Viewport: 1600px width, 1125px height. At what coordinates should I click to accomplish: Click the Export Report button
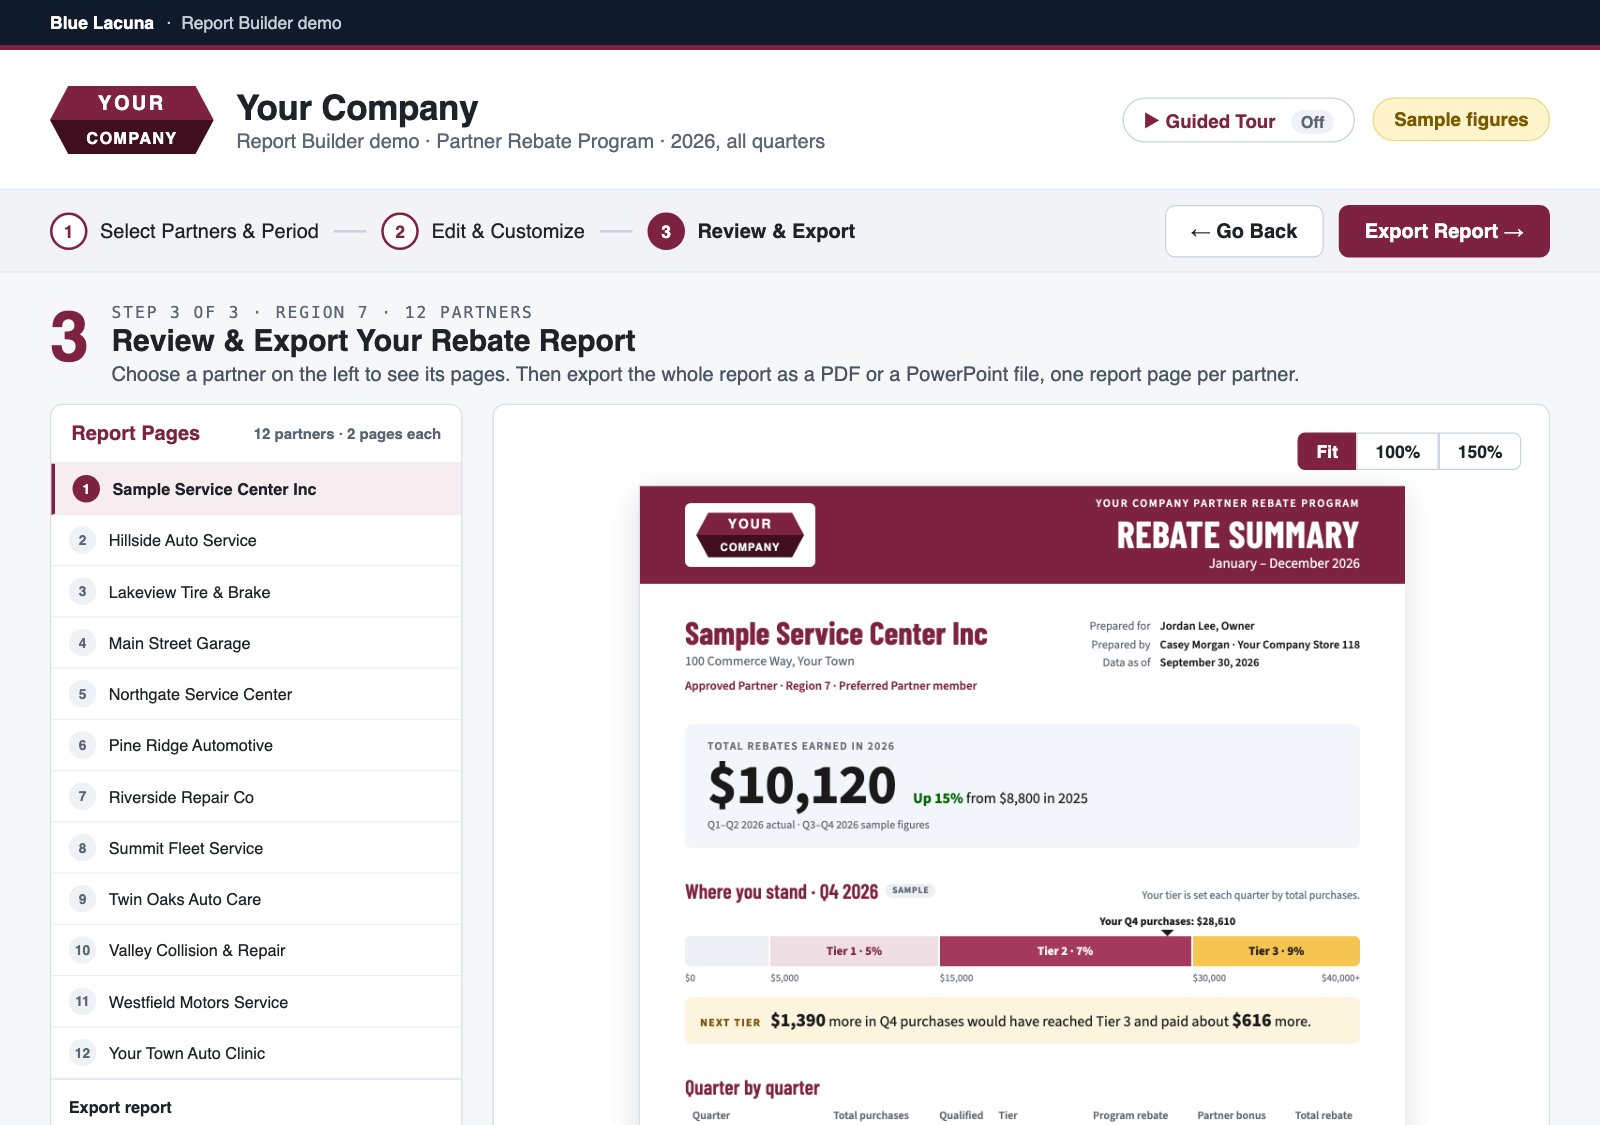point(1444,231)
